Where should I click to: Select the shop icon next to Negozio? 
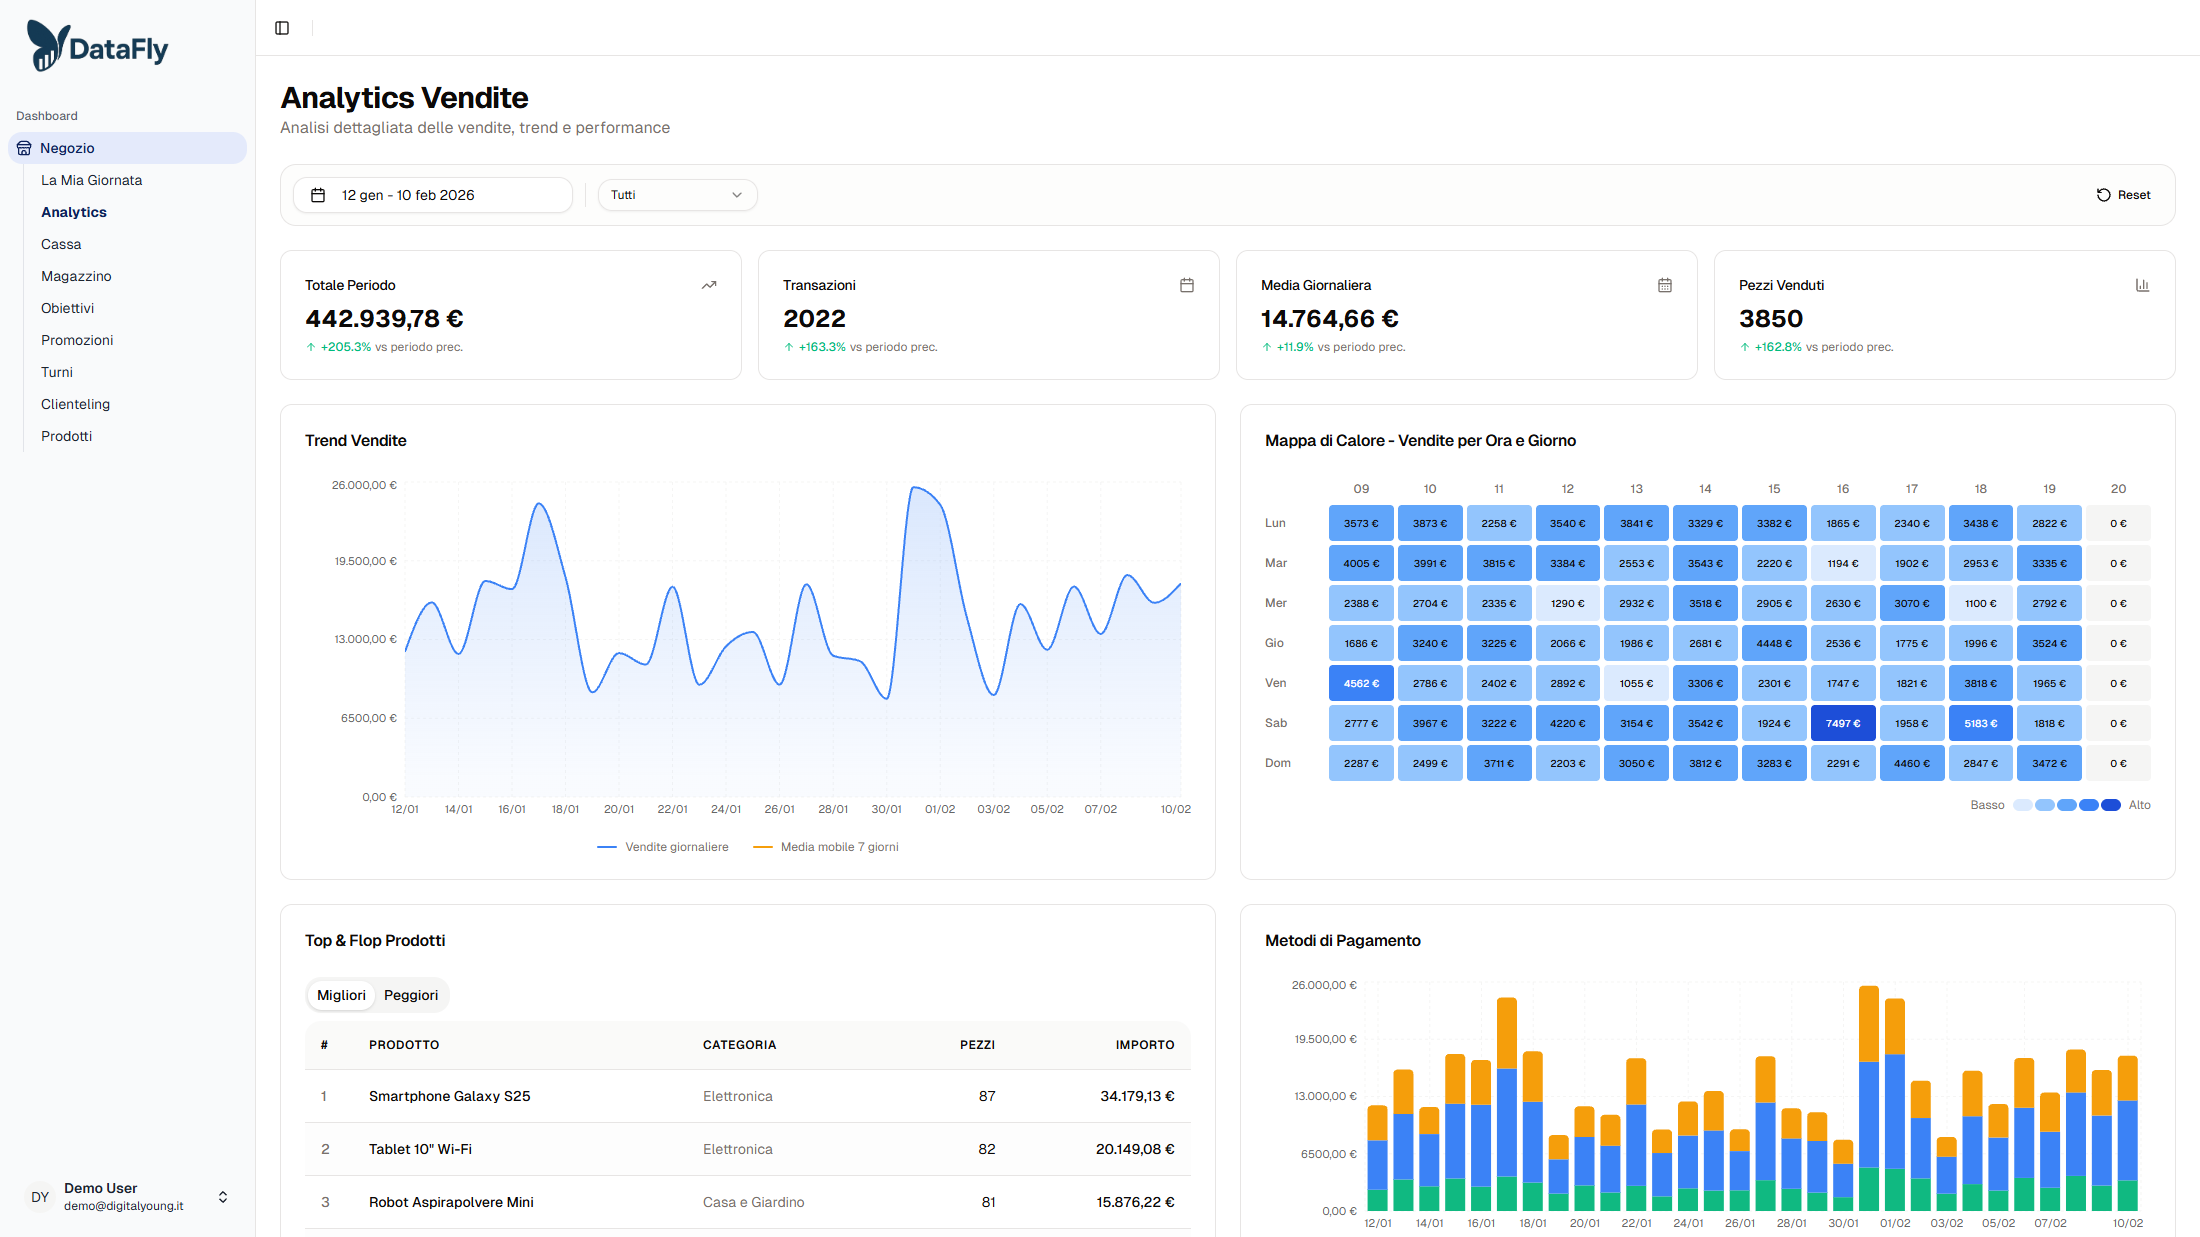pyautogui.click(x=24, y=147)
